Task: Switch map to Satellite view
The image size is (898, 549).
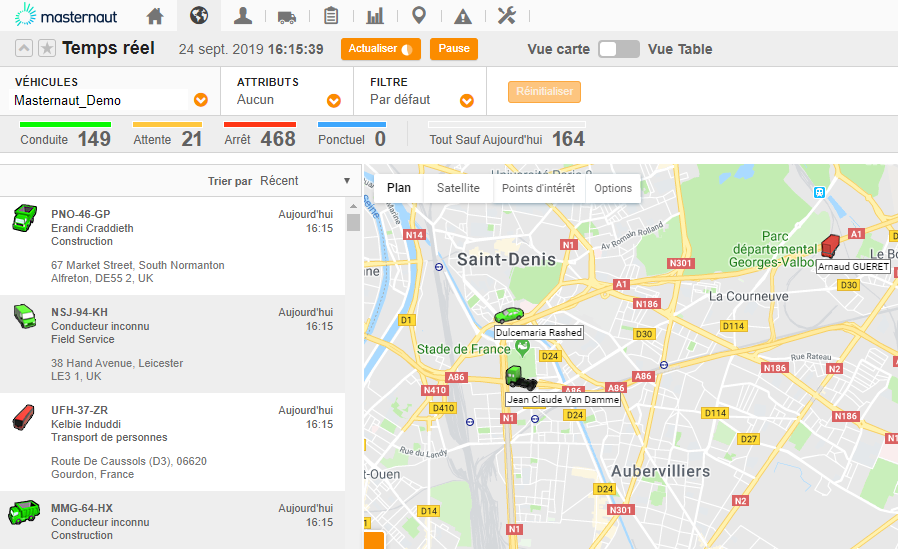Action: point(458,188)
